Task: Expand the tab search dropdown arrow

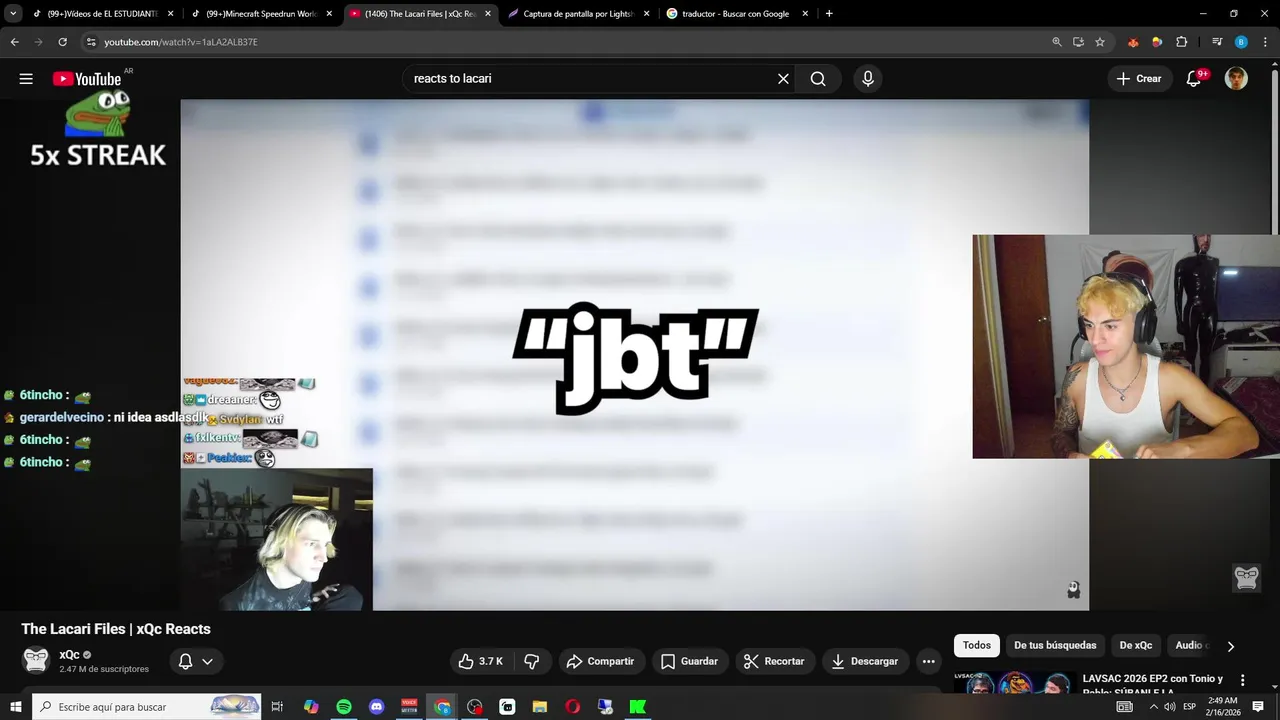Action: coord(13,14)
